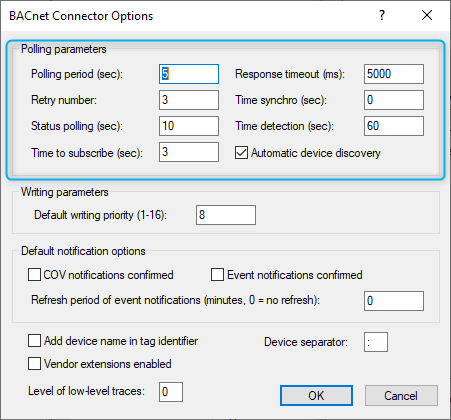
Task: Enable Vendor extensions checkbox
Action: click(x=34, y=364)
